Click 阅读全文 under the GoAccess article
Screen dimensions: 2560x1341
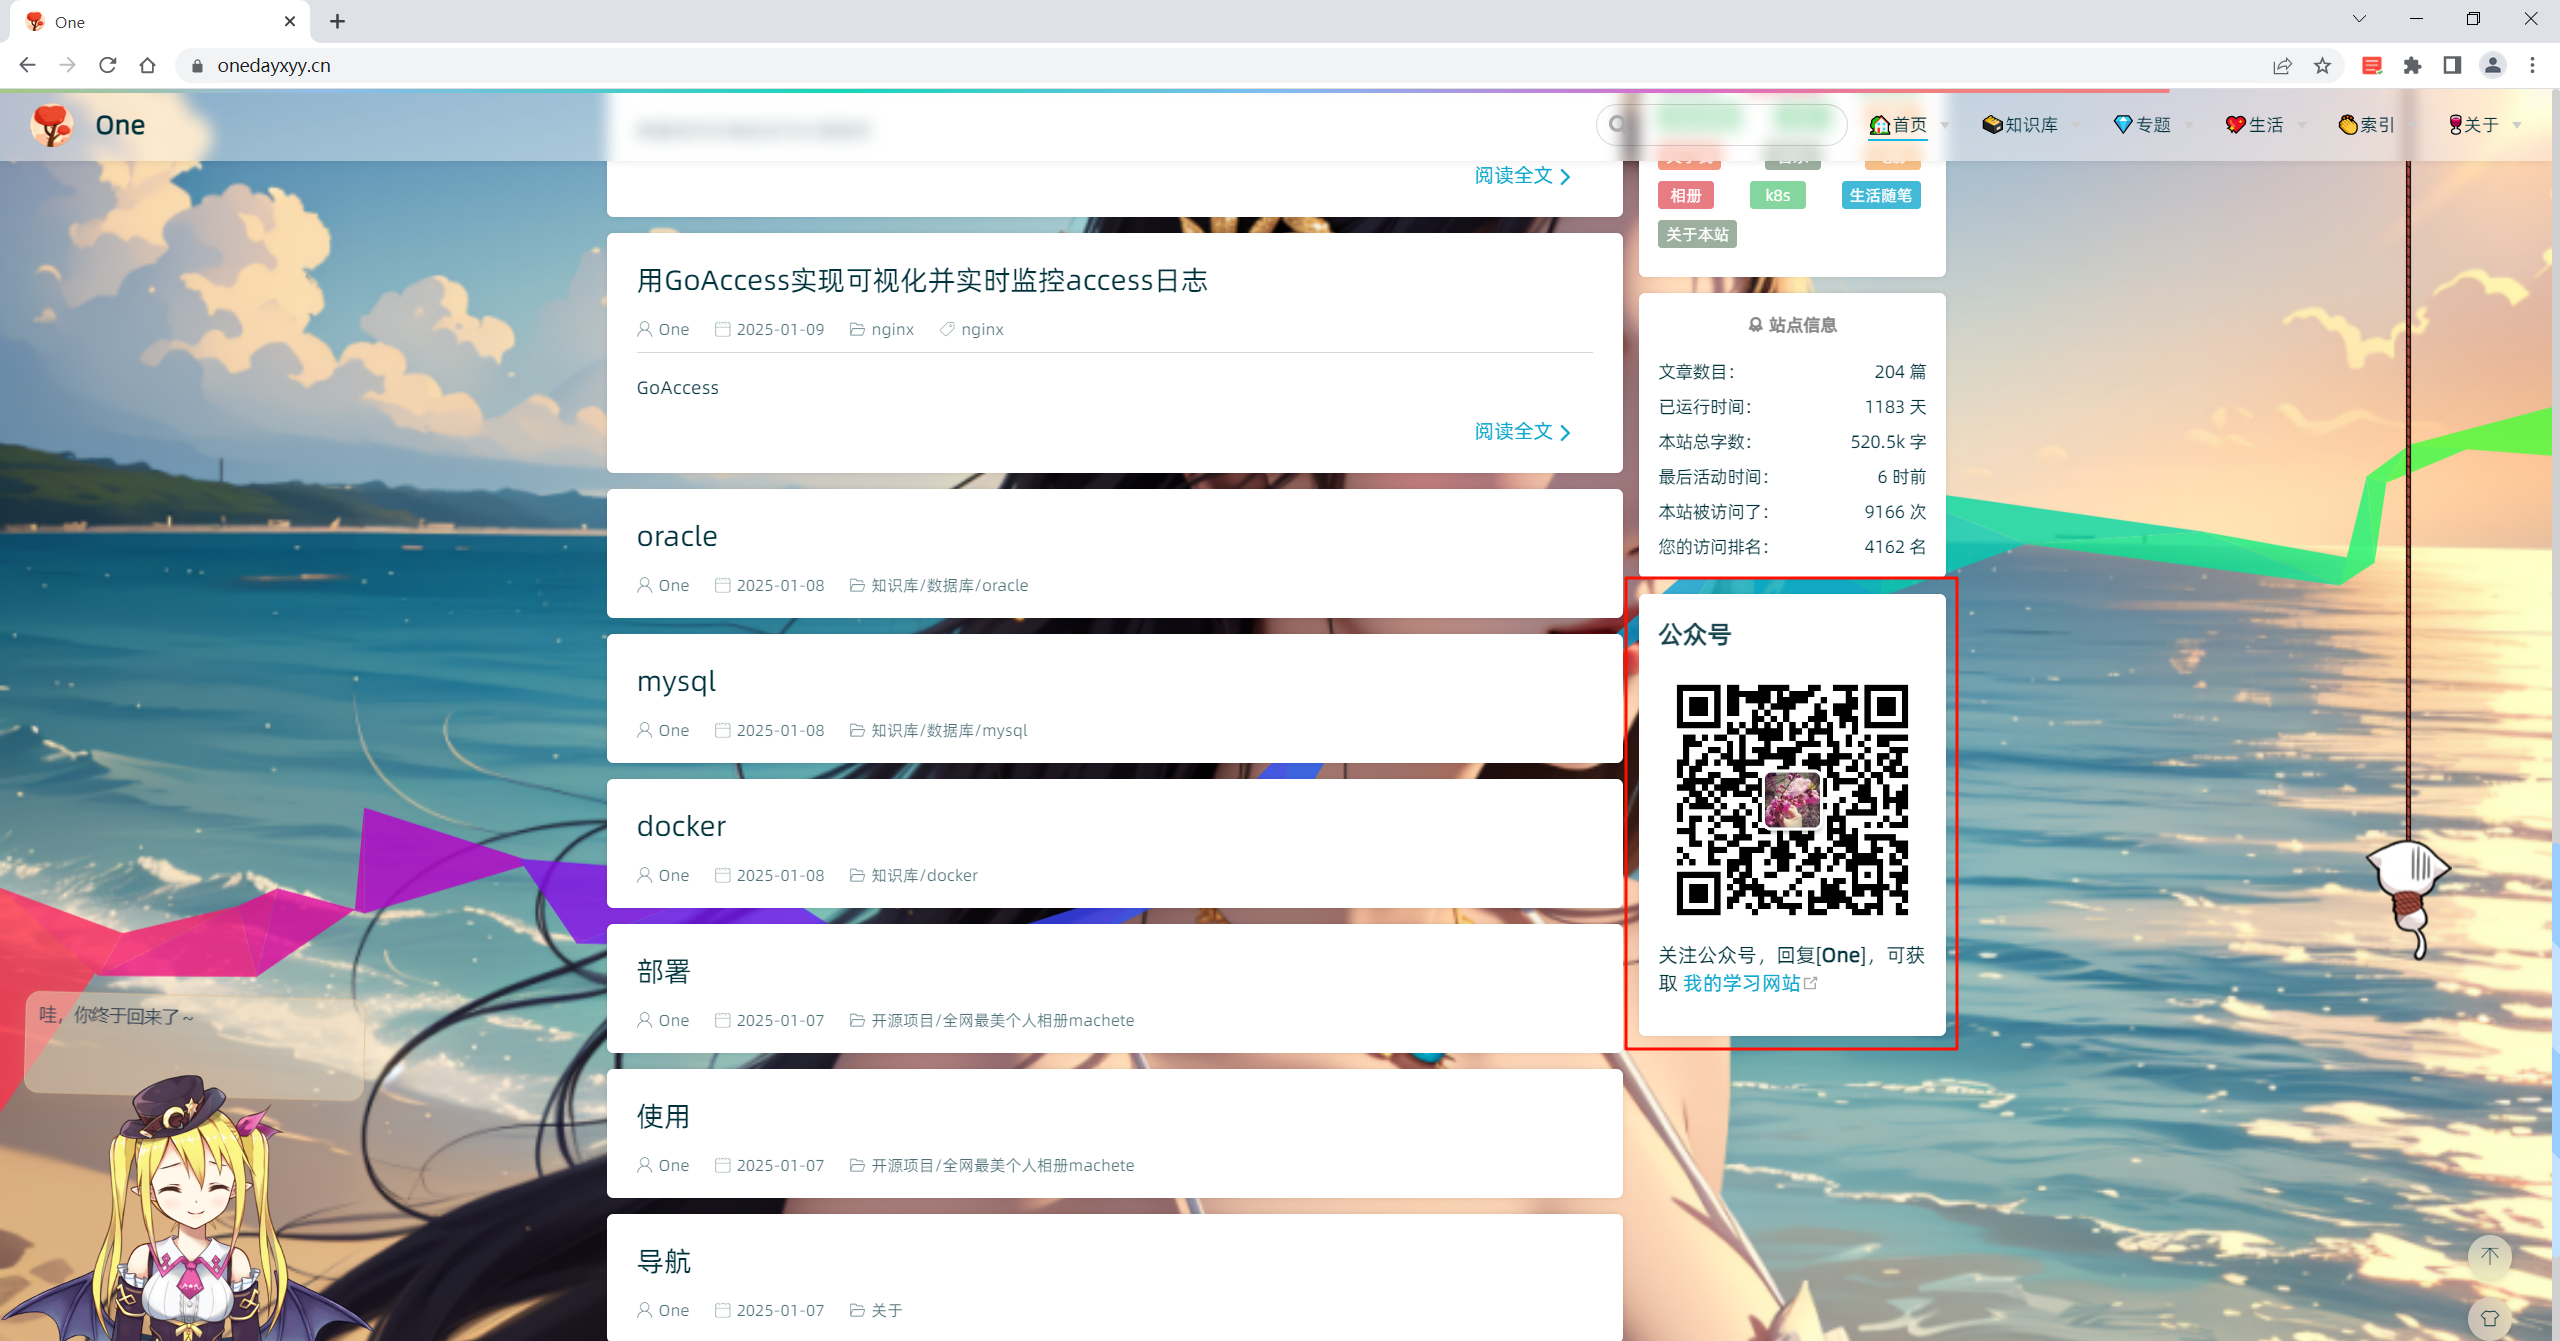(1522, 431)
